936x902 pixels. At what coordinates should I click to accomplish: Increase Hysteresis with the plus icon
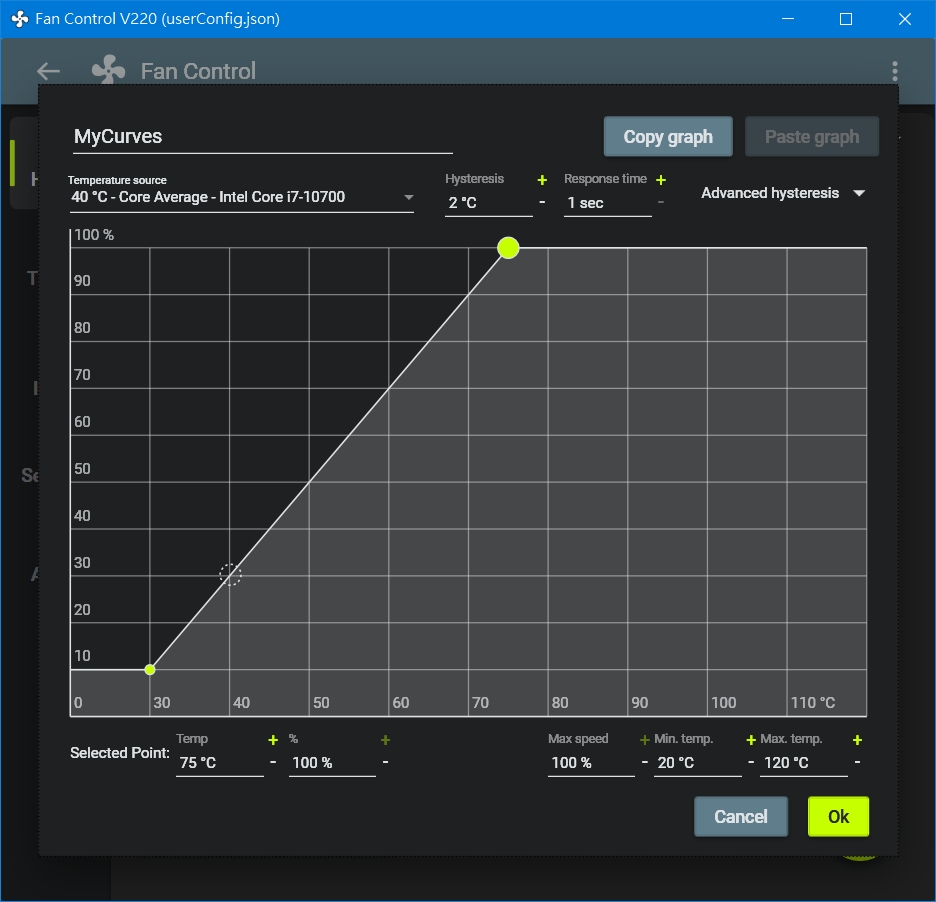(x=542, y=180)
